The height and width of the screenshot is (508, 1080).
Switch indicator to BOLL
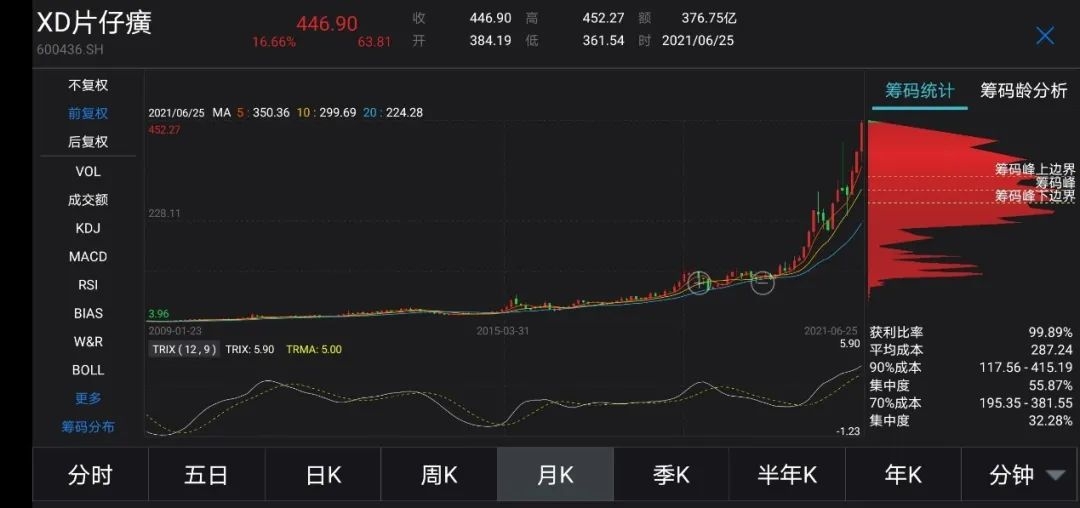pyautogui.click(x=88, y=370)
